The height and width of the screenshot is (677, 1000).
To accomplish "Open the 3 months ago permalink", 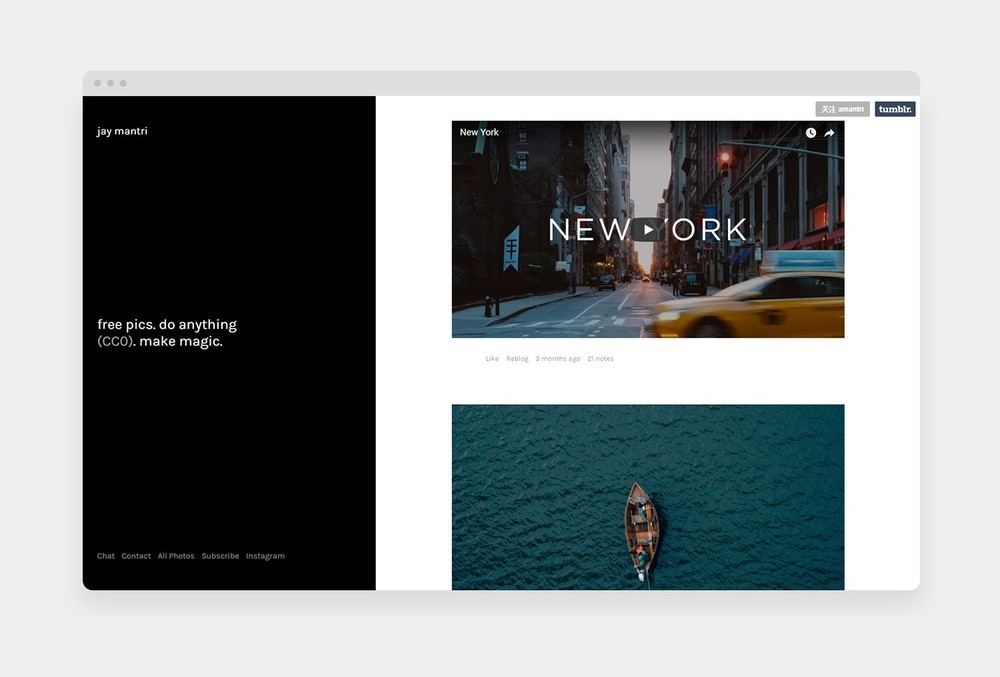I will tap(557, 359).
